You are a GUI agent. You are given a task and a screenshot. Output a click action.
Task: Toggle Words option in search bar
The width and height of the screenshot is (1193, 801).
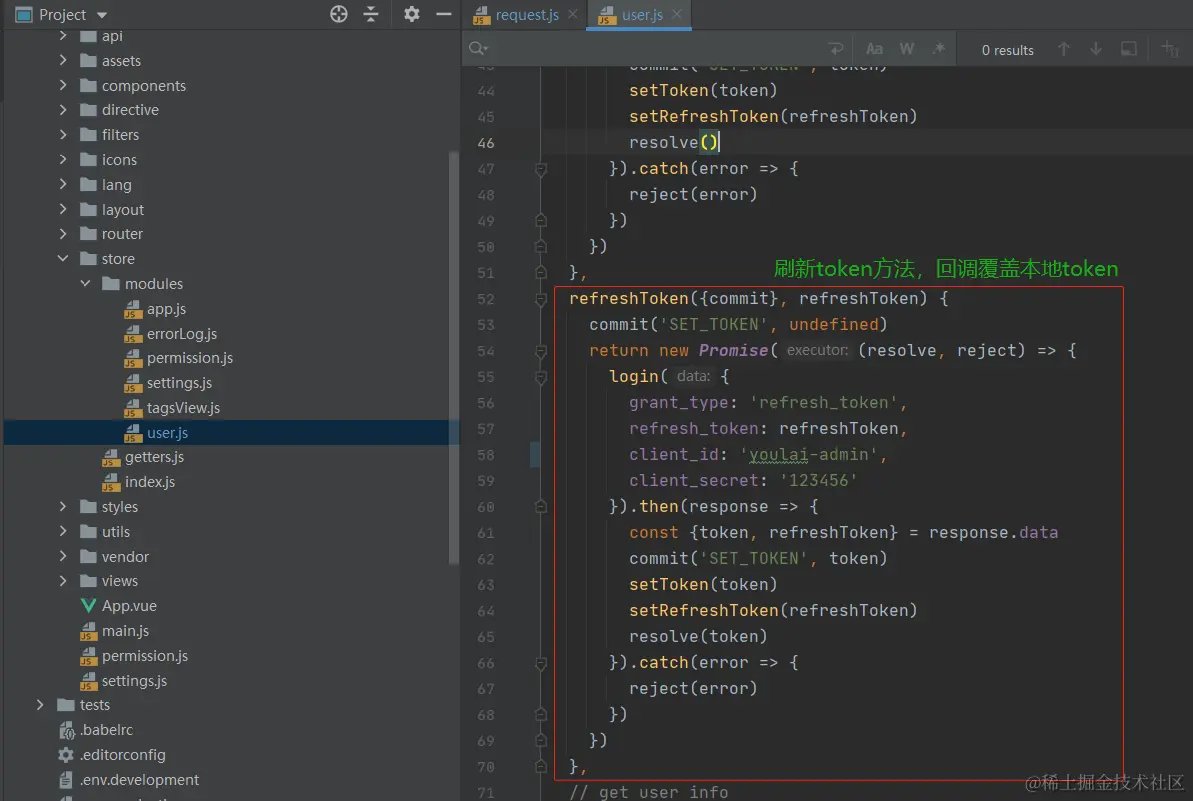[x=907, y=49]
